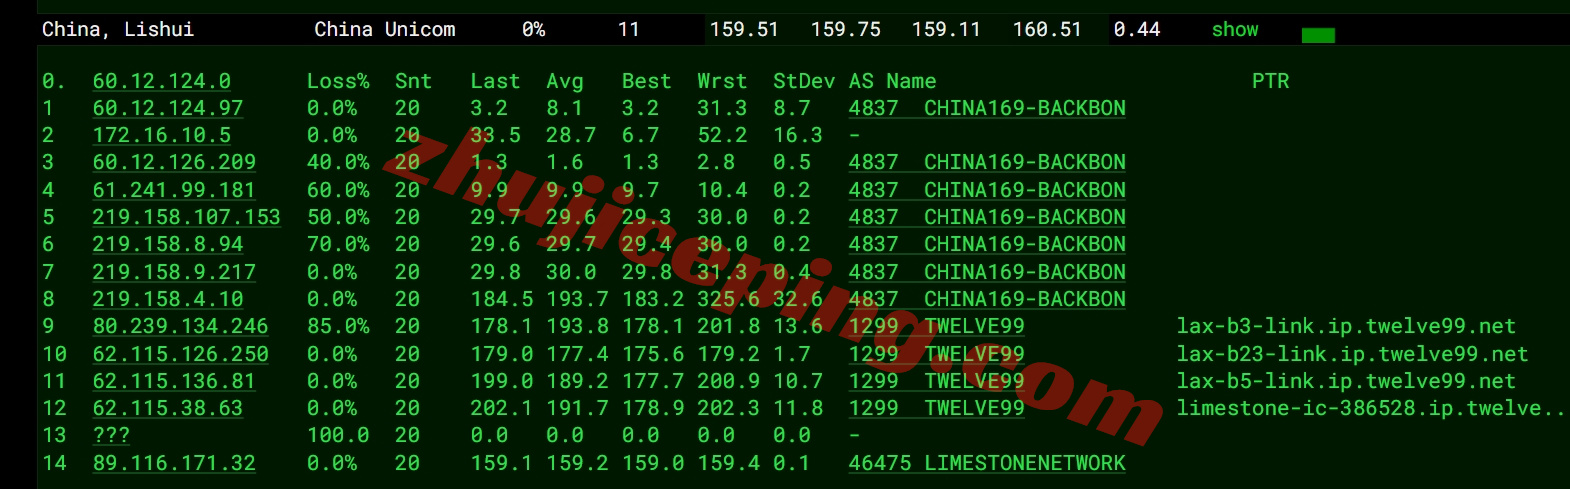This screenshot has width=1570, height=489.
Task: Click the 'Wrst' column header
Action: [722, 81]
